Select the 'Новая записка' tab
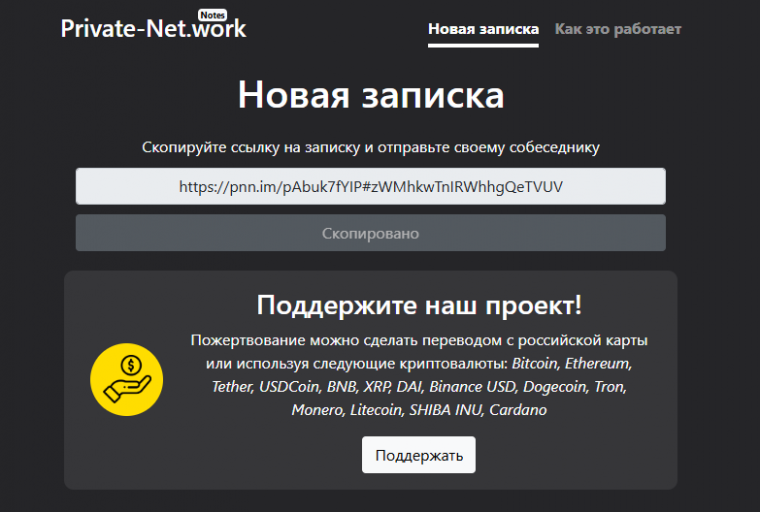Image resolution: width=760 pixels, height=512 pixels. [x=483, y=29]
